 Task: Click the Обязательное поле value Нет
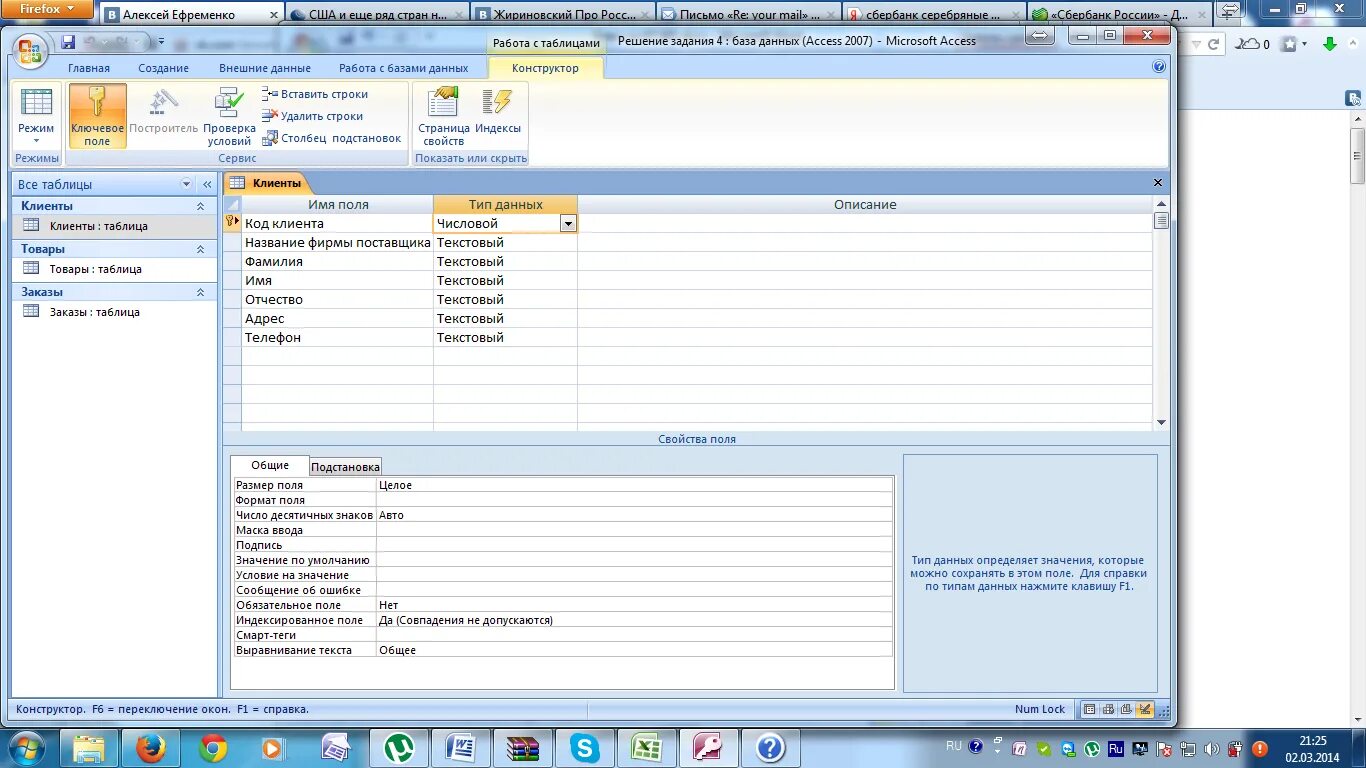pos(634,605)
